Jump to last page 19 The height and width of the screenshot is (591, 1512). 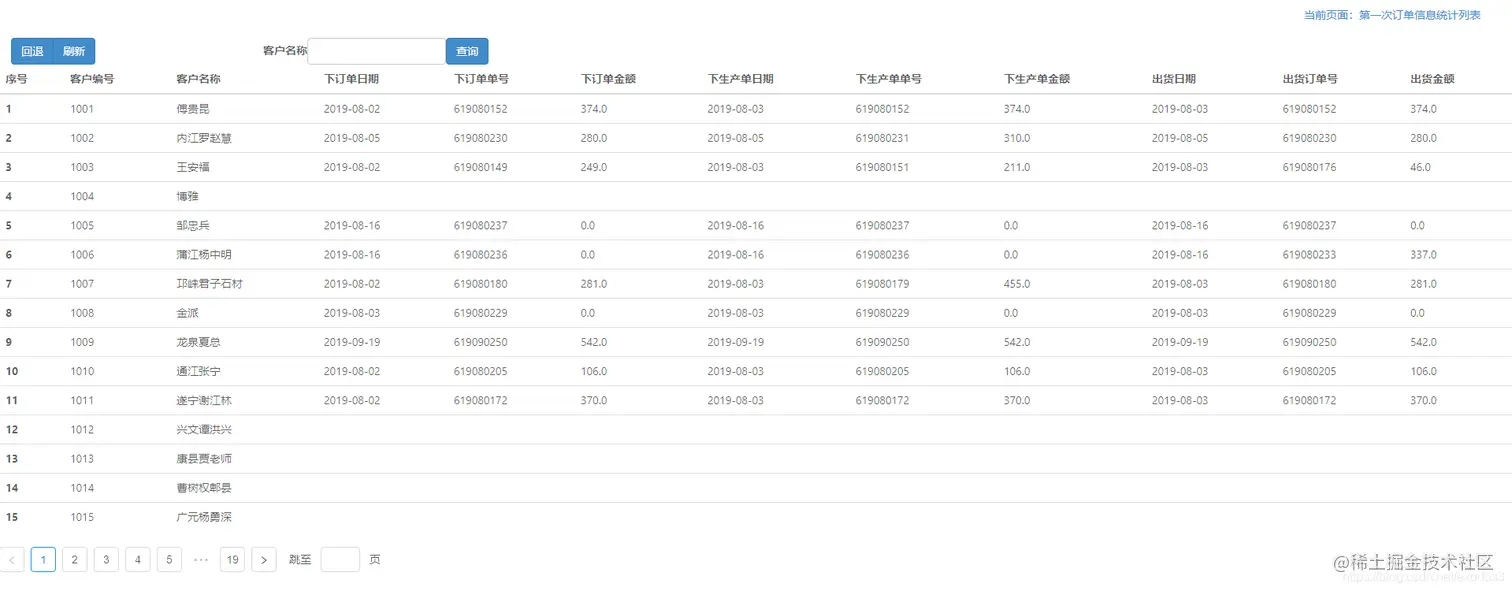(232, 560)
